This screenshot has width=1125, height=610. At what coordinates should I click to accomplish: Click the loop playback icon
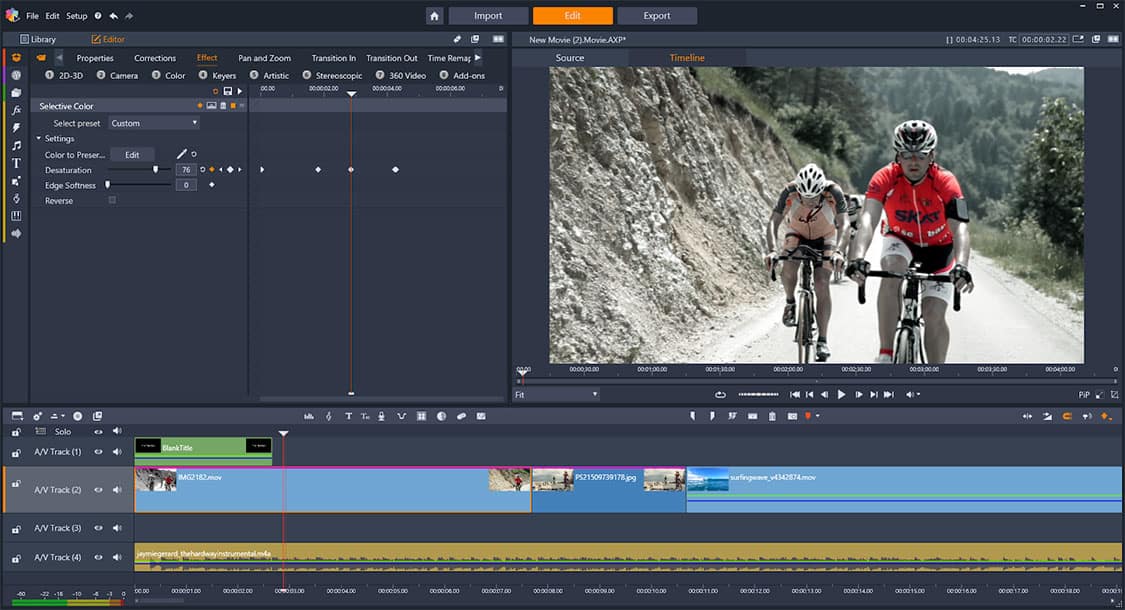tap(720, 395)
